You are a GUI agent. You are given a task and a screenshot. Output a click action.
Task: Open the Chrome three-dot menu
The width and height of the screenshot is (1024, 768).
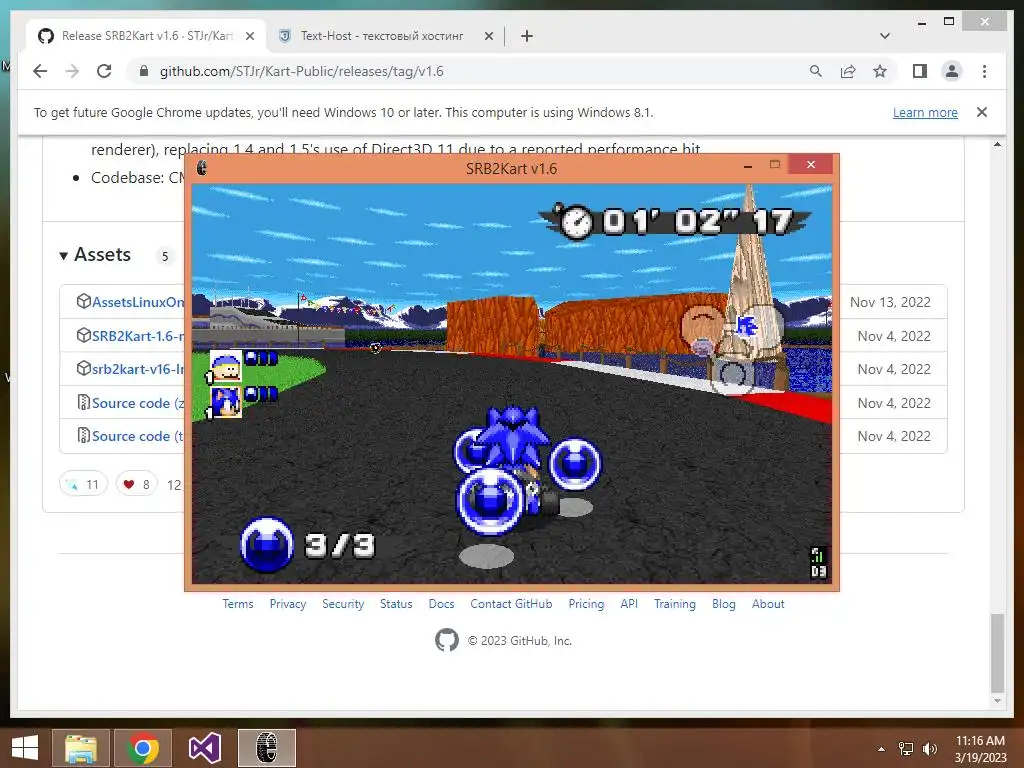pyautogui.click(x=984, y=71)
